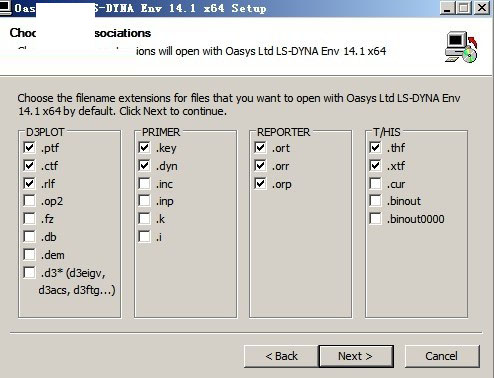Uncheck the .key extension under PRIMER
Viewport: 494px width, 378px height.
point(144,147)
